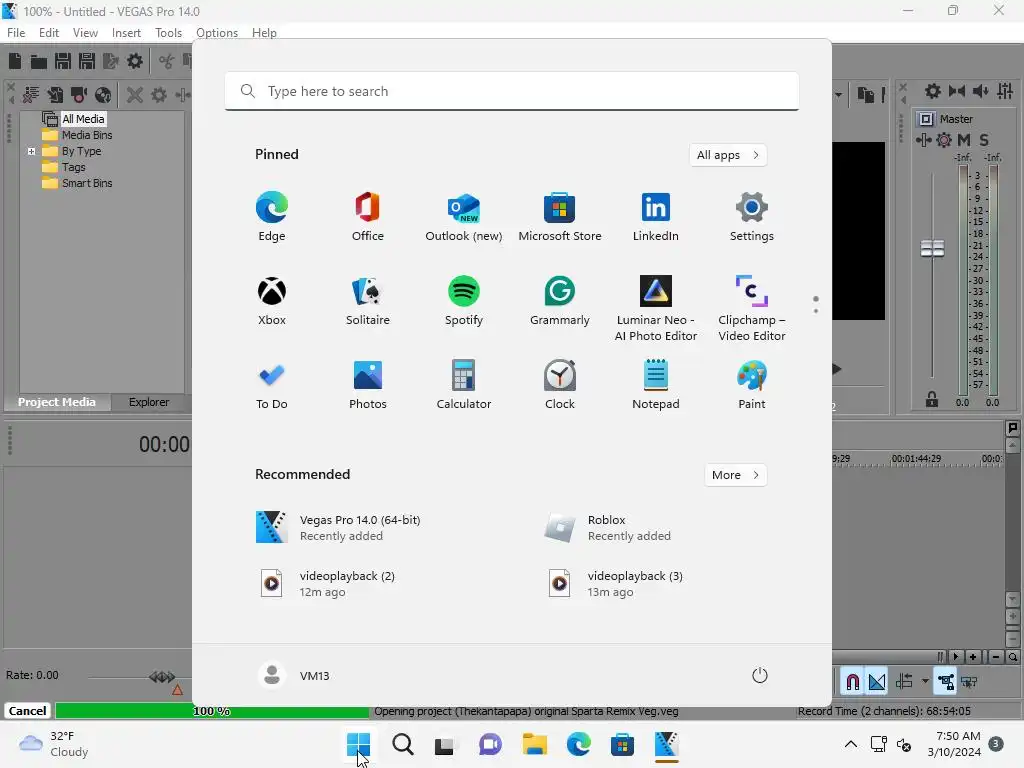Image resolution: width=1024 pixels, height=768 pixels.
Task: Toggle Lock Envelopes to Events button
Action: click(946, 682)
